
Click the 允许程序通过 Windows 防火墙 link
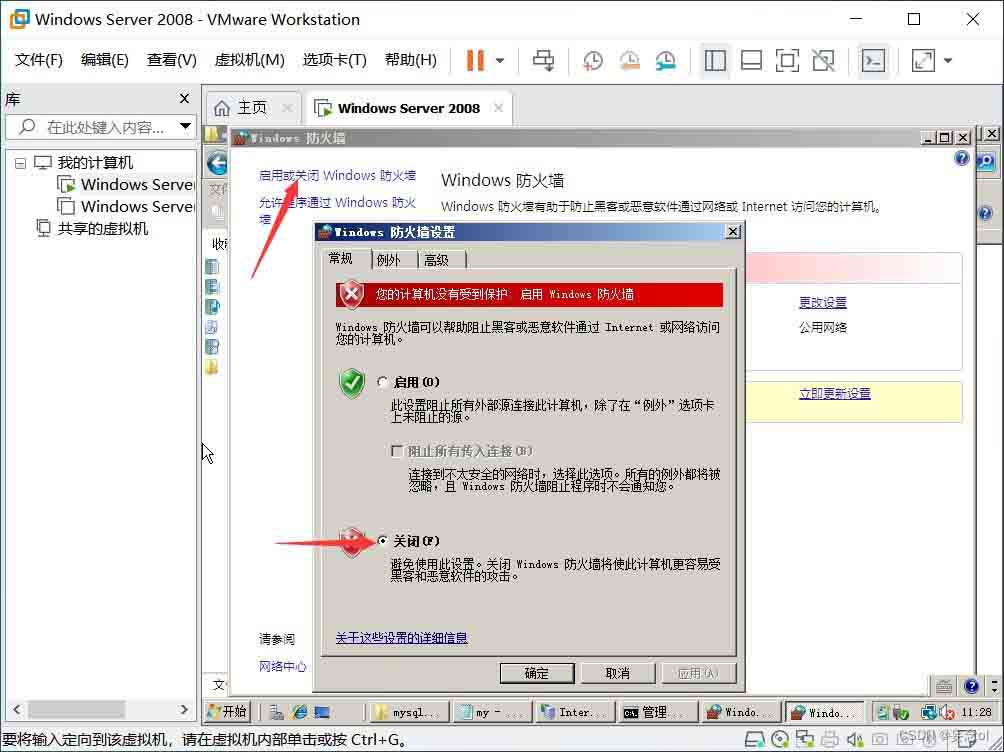pos(337,211)
